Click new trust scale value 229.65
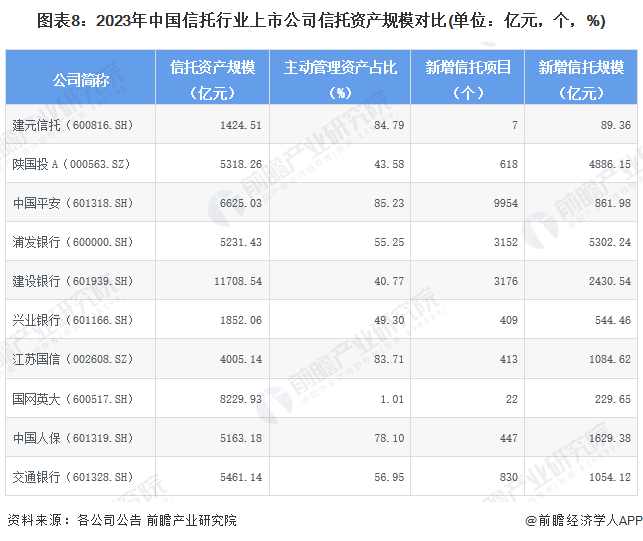The image size is (643, 541). coord(613,399)
